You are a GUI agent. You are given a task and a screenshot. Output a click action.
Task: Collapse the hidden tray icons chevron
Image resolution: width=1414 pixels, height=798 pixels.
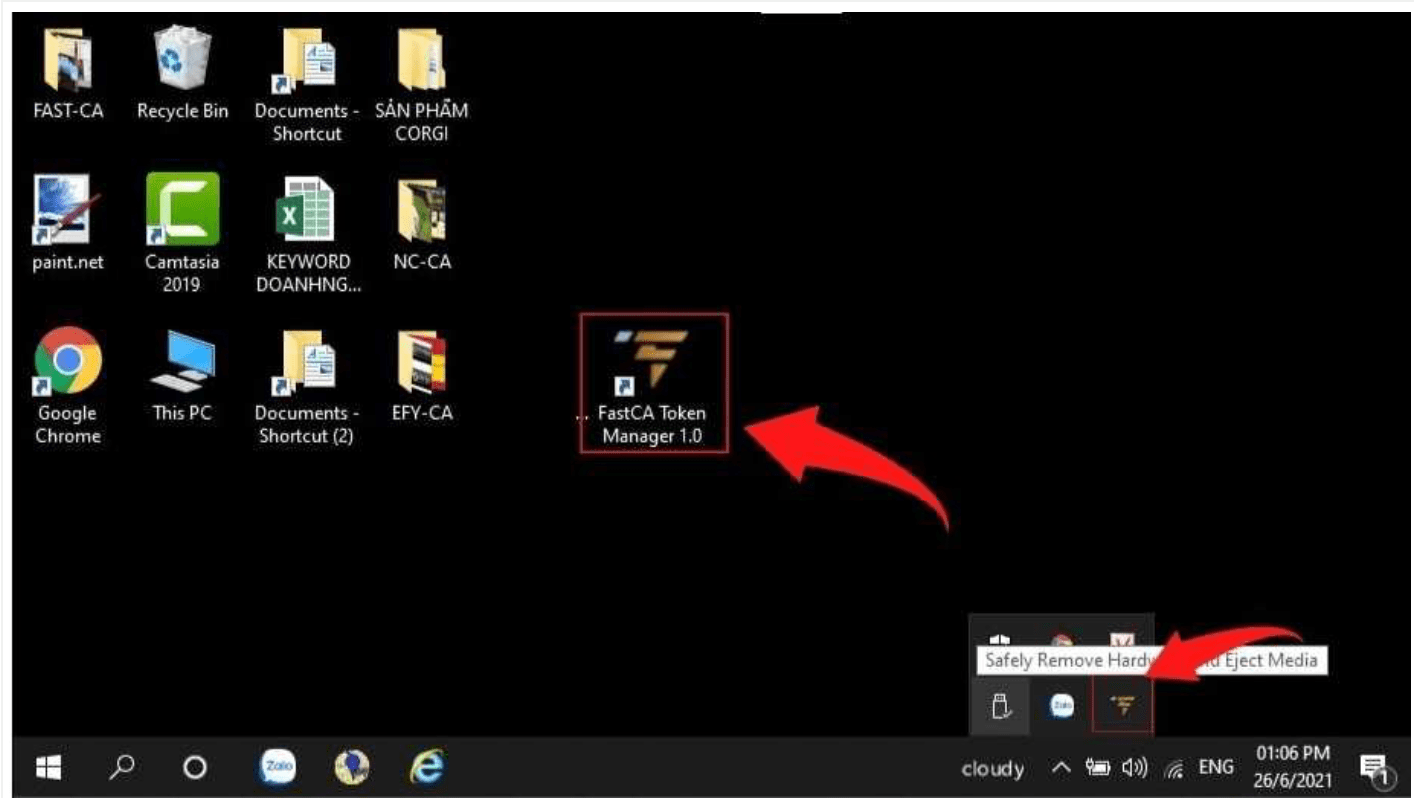click(x=1062, y=767)
